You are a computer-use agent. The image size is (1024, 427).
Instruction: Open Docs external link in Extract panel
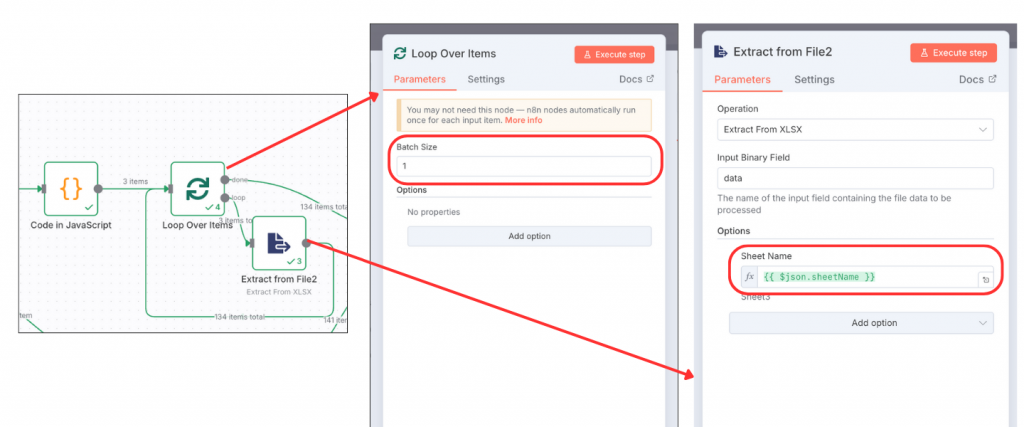coord(978,79)
